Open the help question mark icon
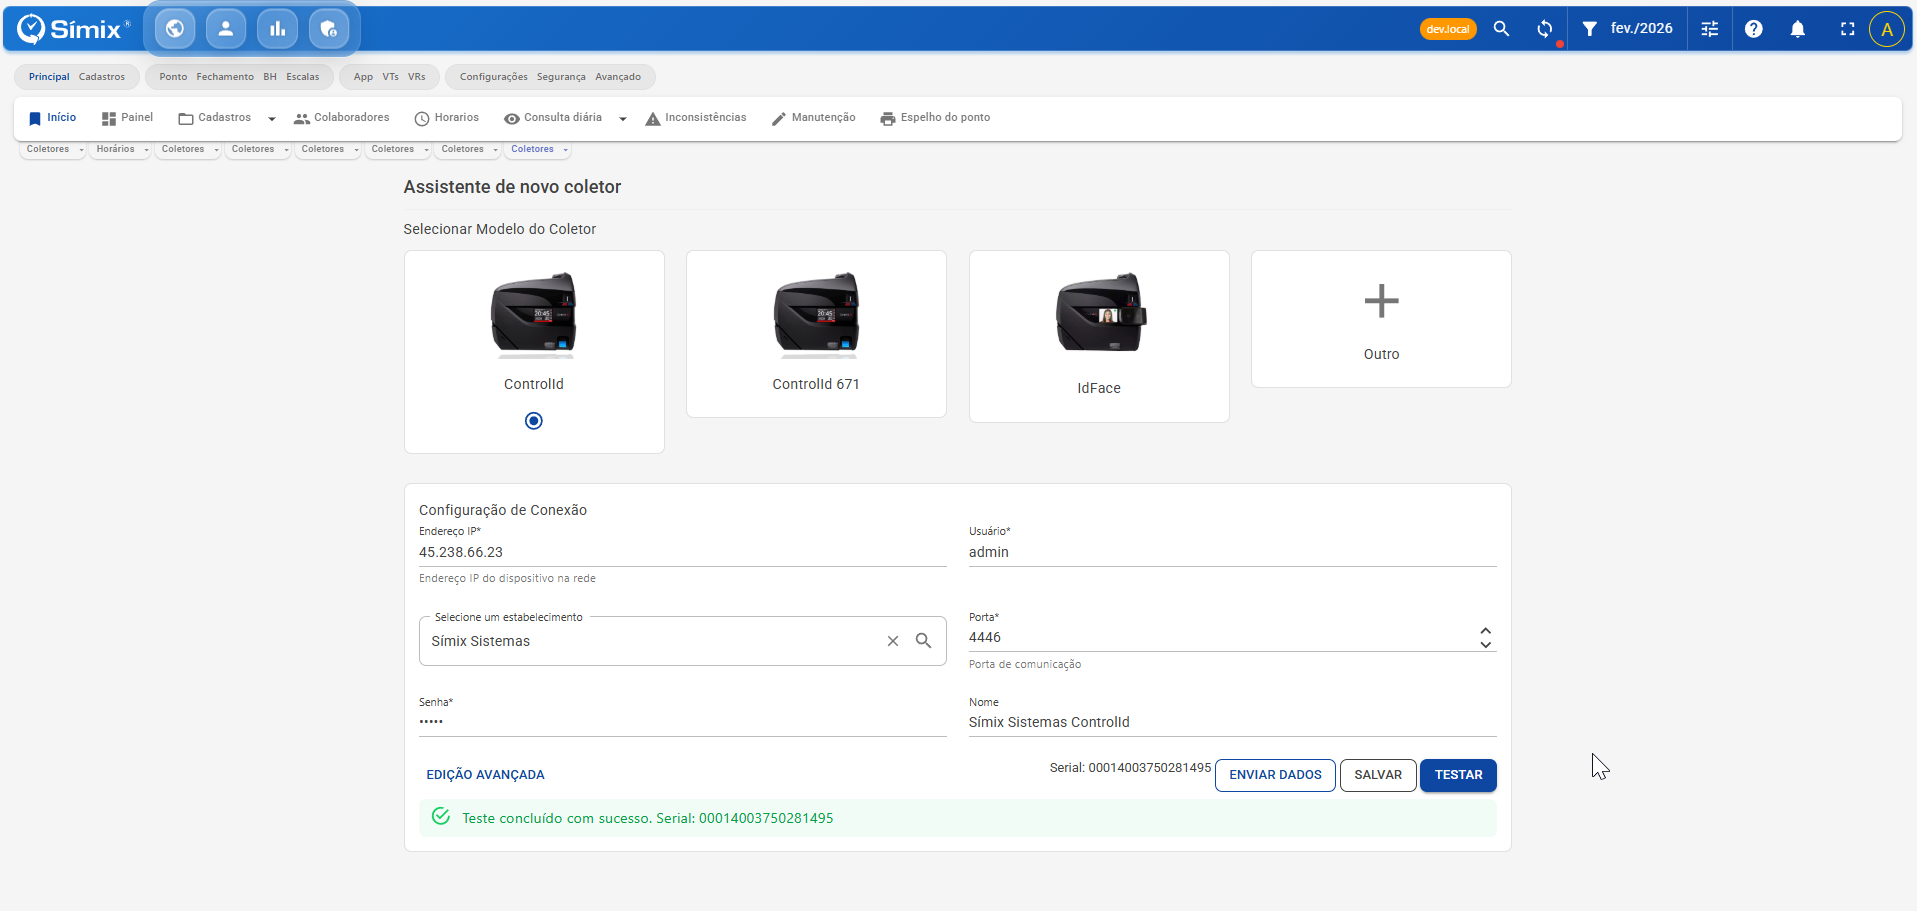 coord(1754,29)
